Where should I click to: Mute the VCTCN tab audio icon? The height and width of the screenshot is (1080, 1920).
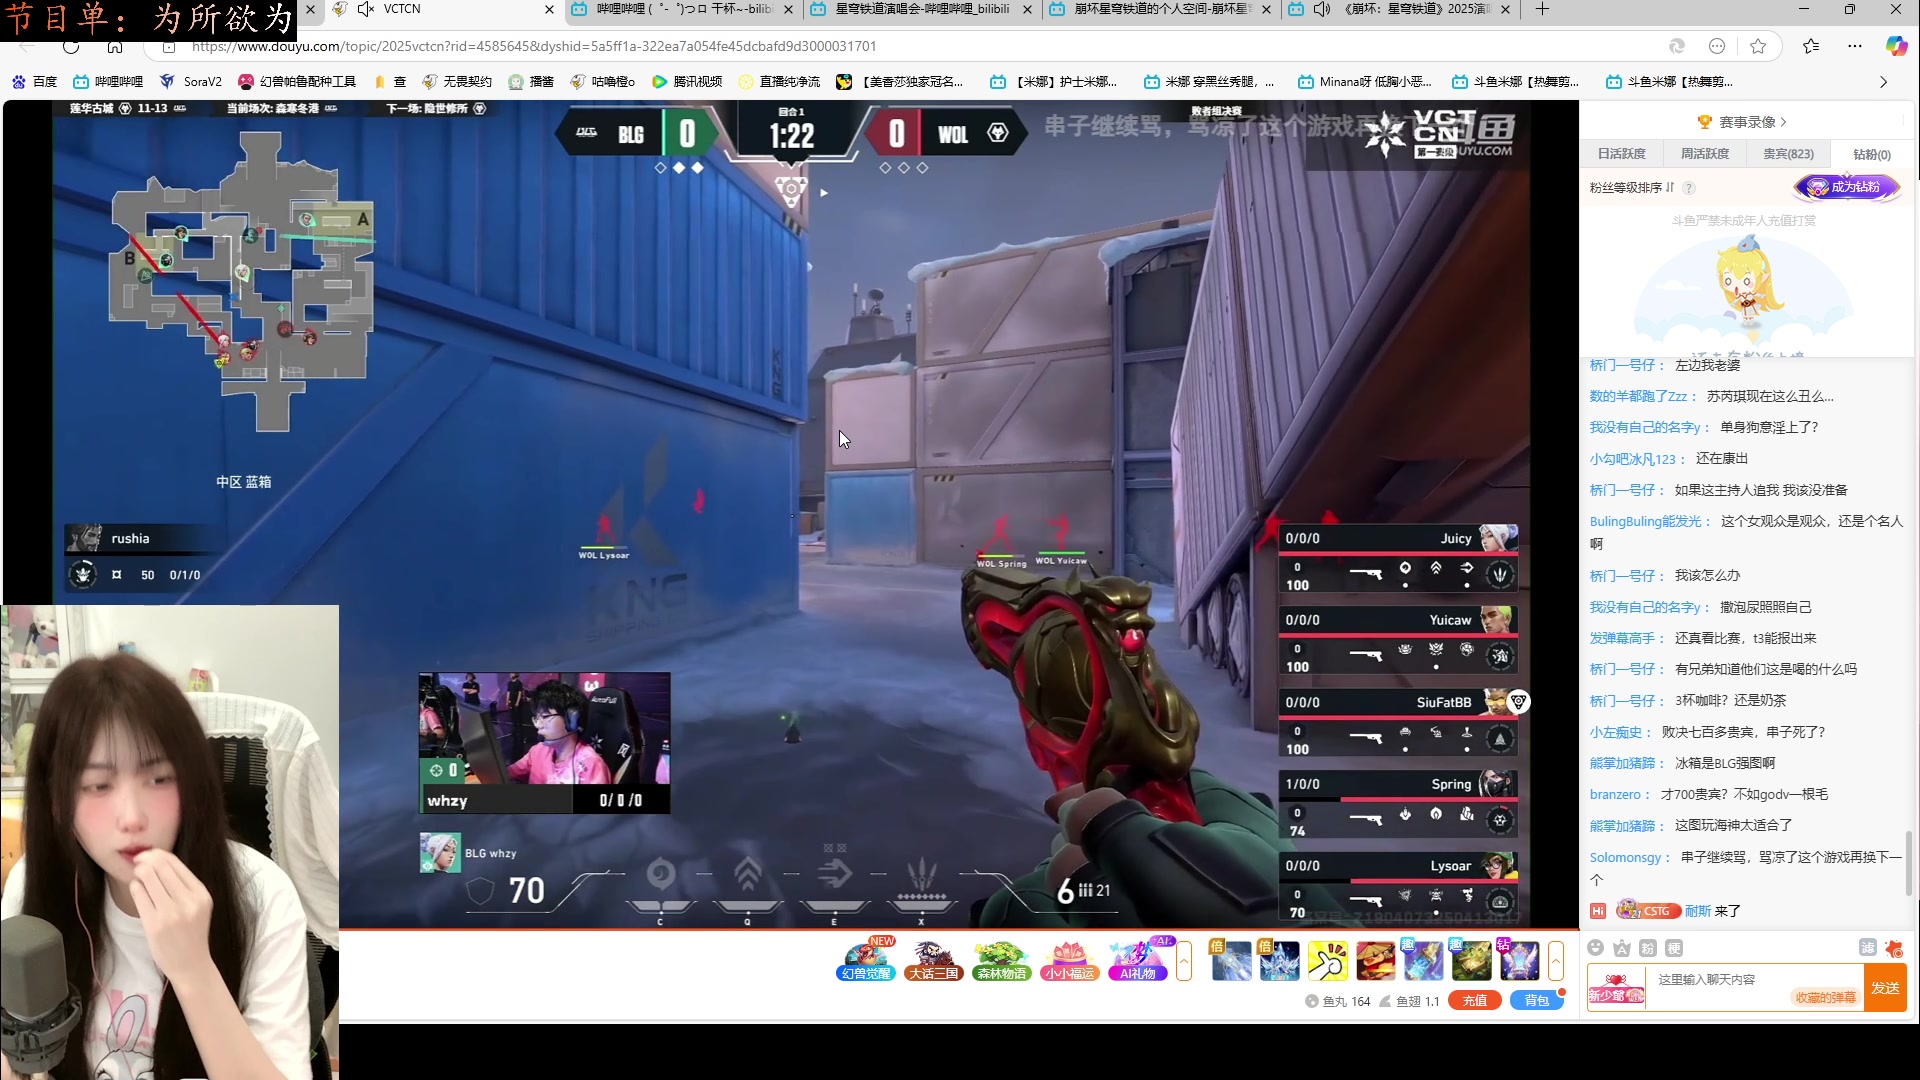(x=366, y=9)
